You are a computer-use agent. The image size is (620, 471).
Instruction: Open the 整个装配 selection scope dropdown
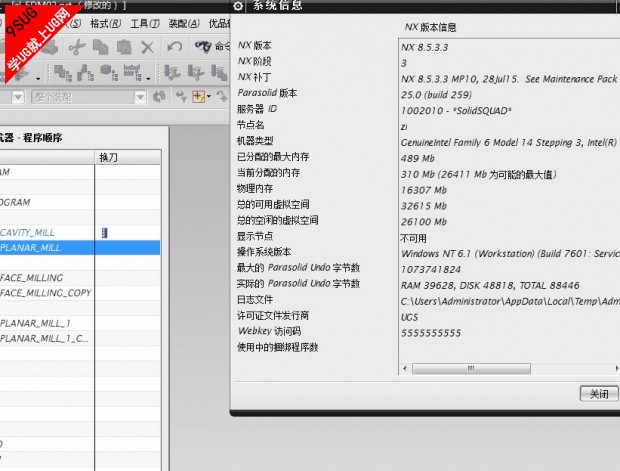click(140, 96)
